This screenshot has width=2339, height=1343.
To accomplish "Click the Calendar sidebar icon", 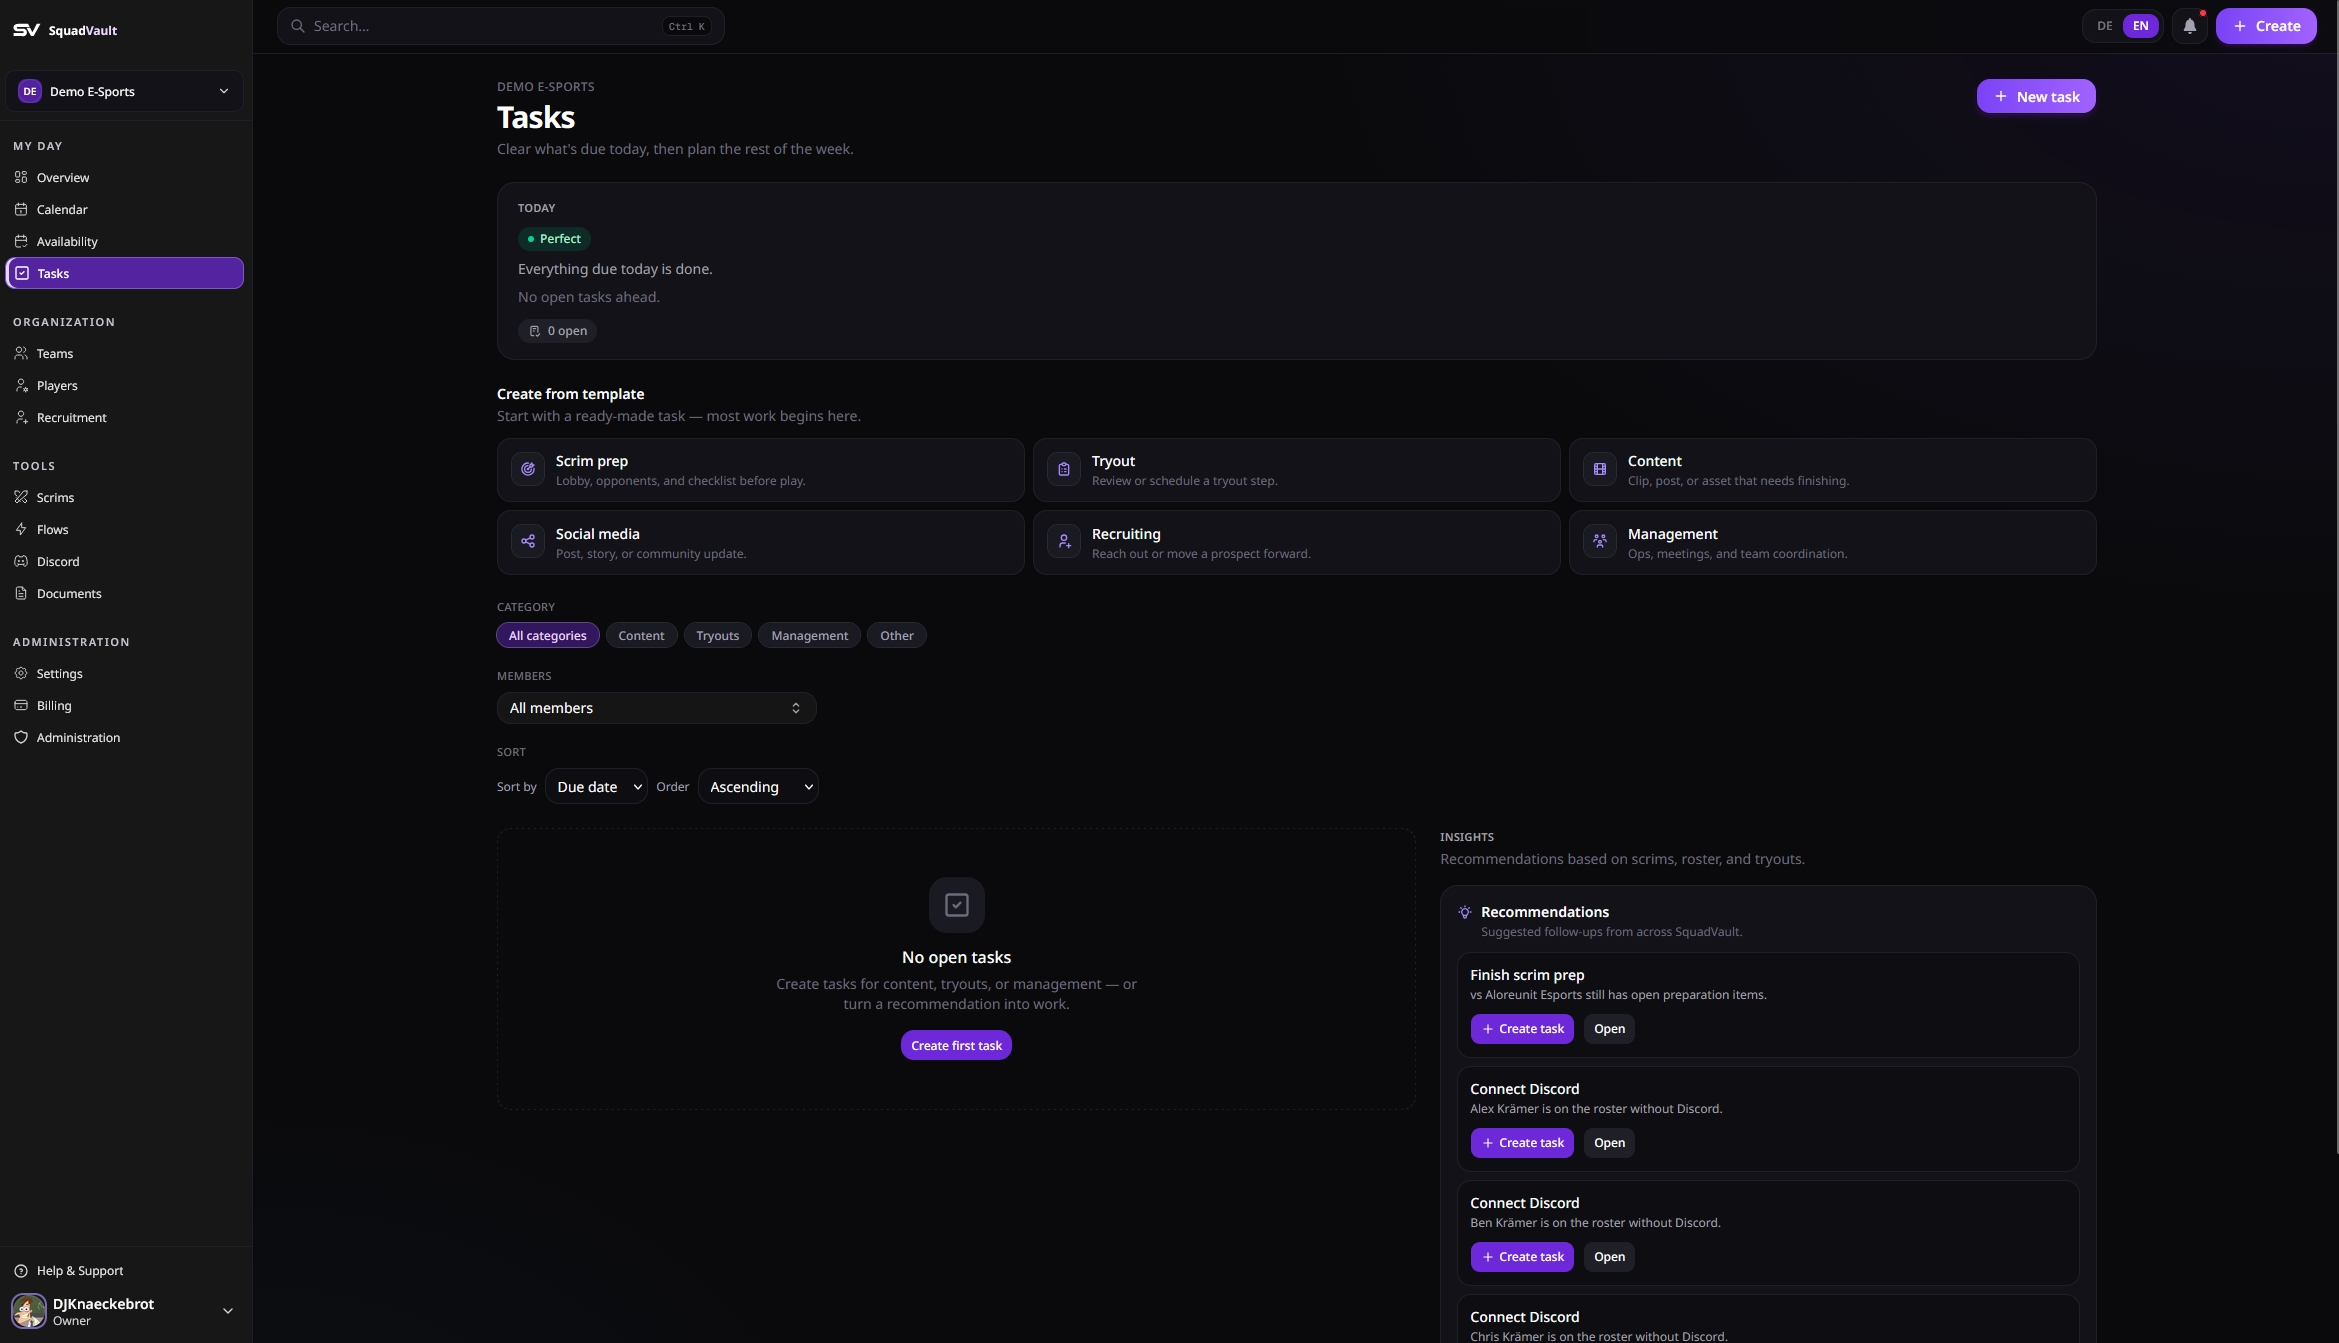I will point(21,209).
